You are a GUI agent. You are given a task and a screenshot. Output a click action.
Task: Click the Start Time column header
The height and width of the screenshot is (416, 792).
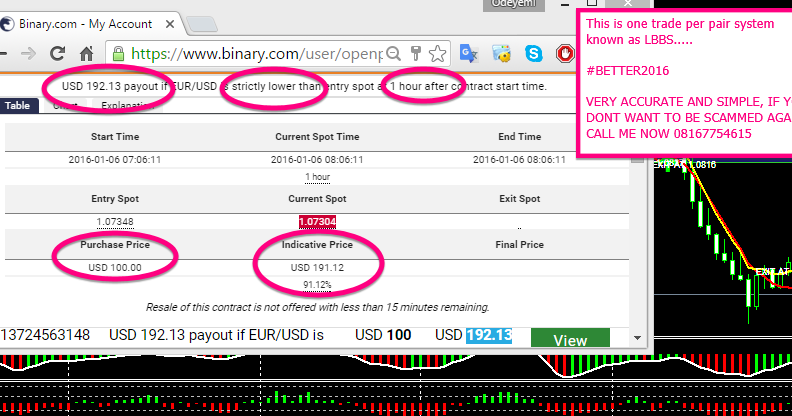click(115, 137)
